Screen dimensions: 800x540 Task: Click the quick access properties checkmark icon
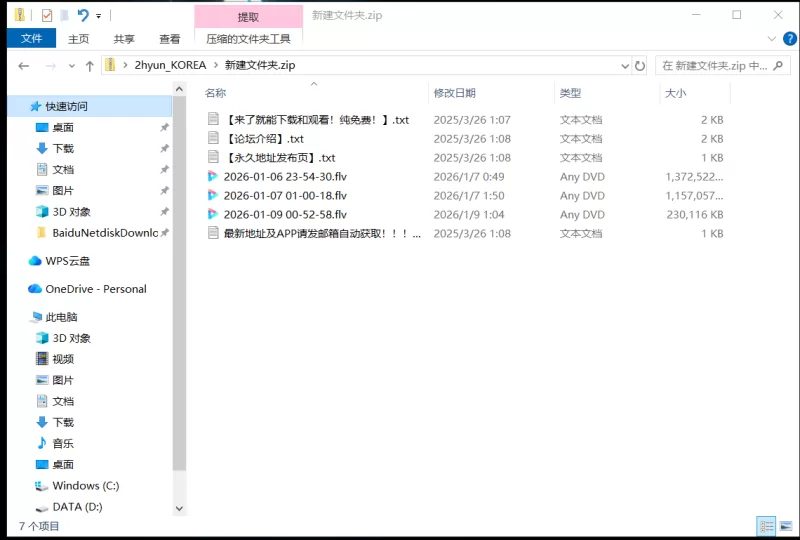(x=47, y=16)
